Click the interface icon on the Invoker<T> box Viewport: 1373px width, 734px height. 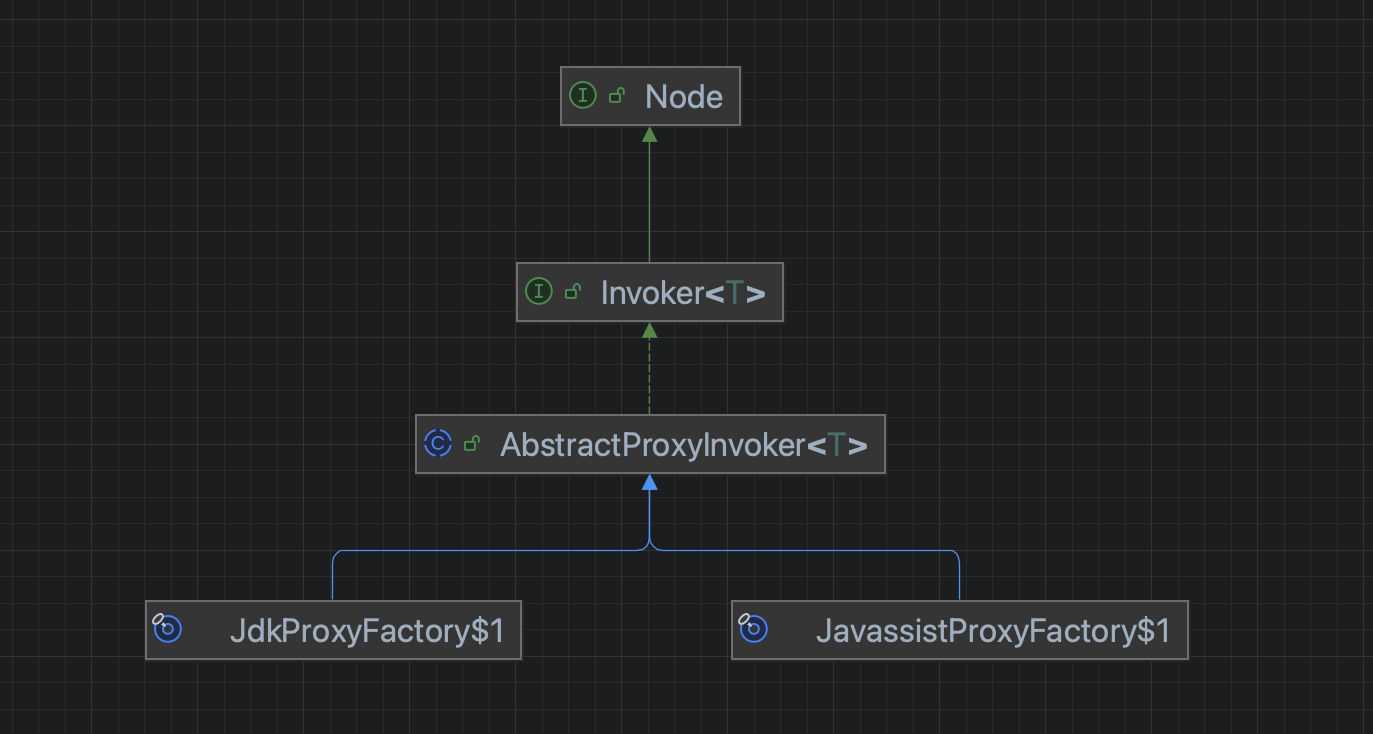point(539,292)
